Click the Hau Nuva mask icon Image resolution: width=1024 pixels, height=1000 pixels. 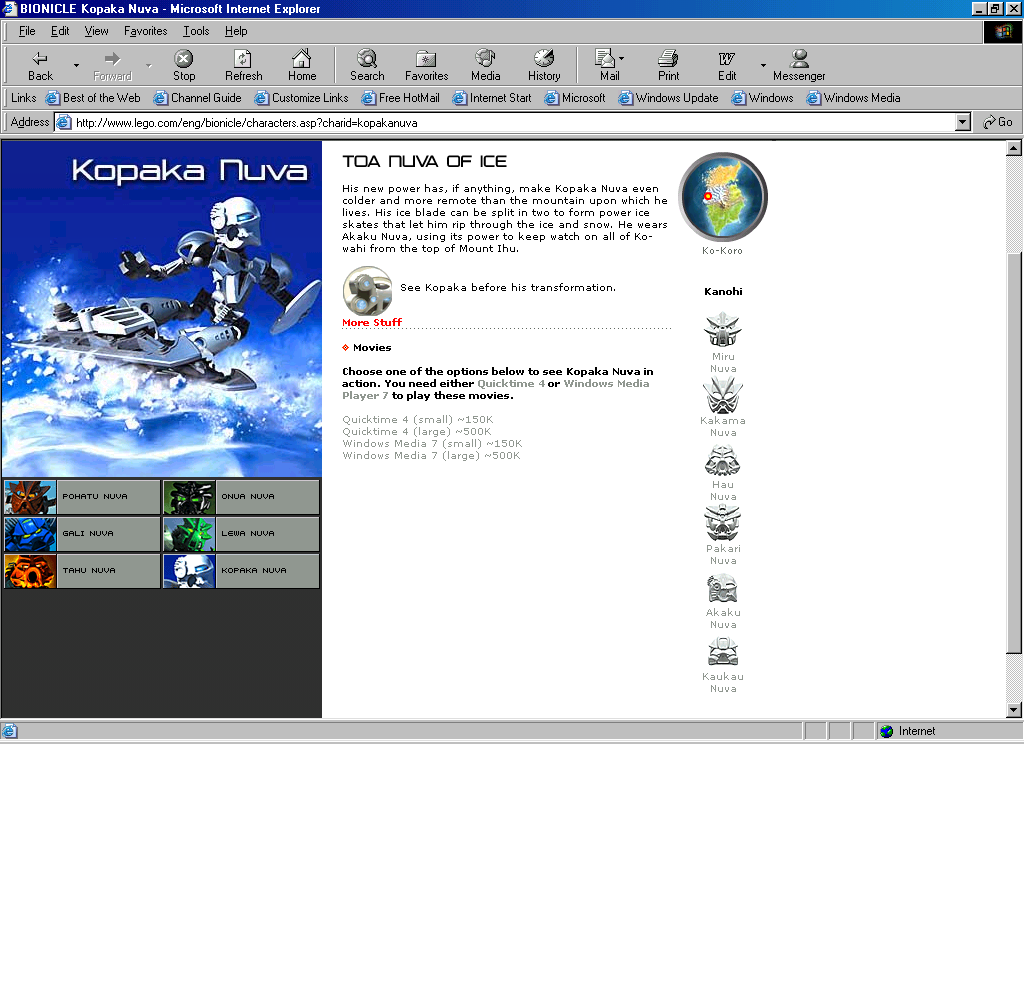[722, 460]
